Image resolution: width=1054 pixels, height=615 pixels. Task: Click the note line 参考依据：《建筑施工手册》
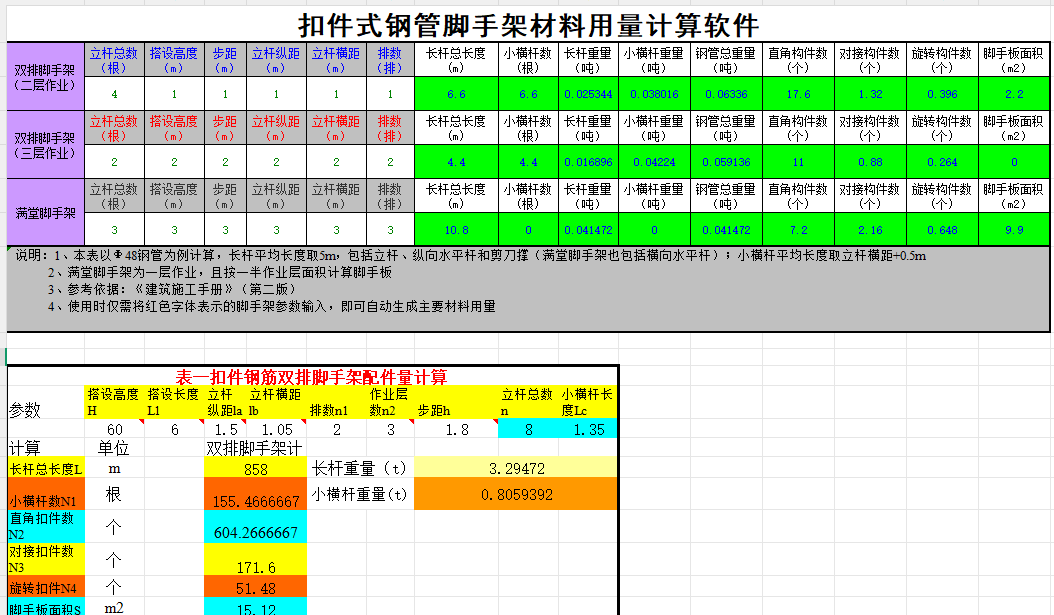tap(171, 289)
